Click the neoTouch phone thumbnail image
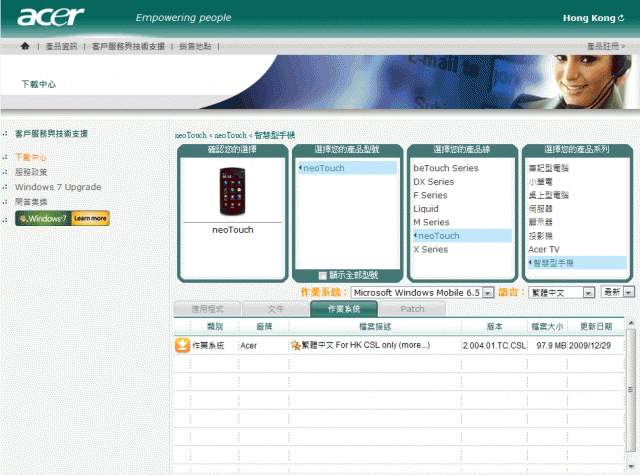Screen dimensions: 640x475 click(232, 191)
